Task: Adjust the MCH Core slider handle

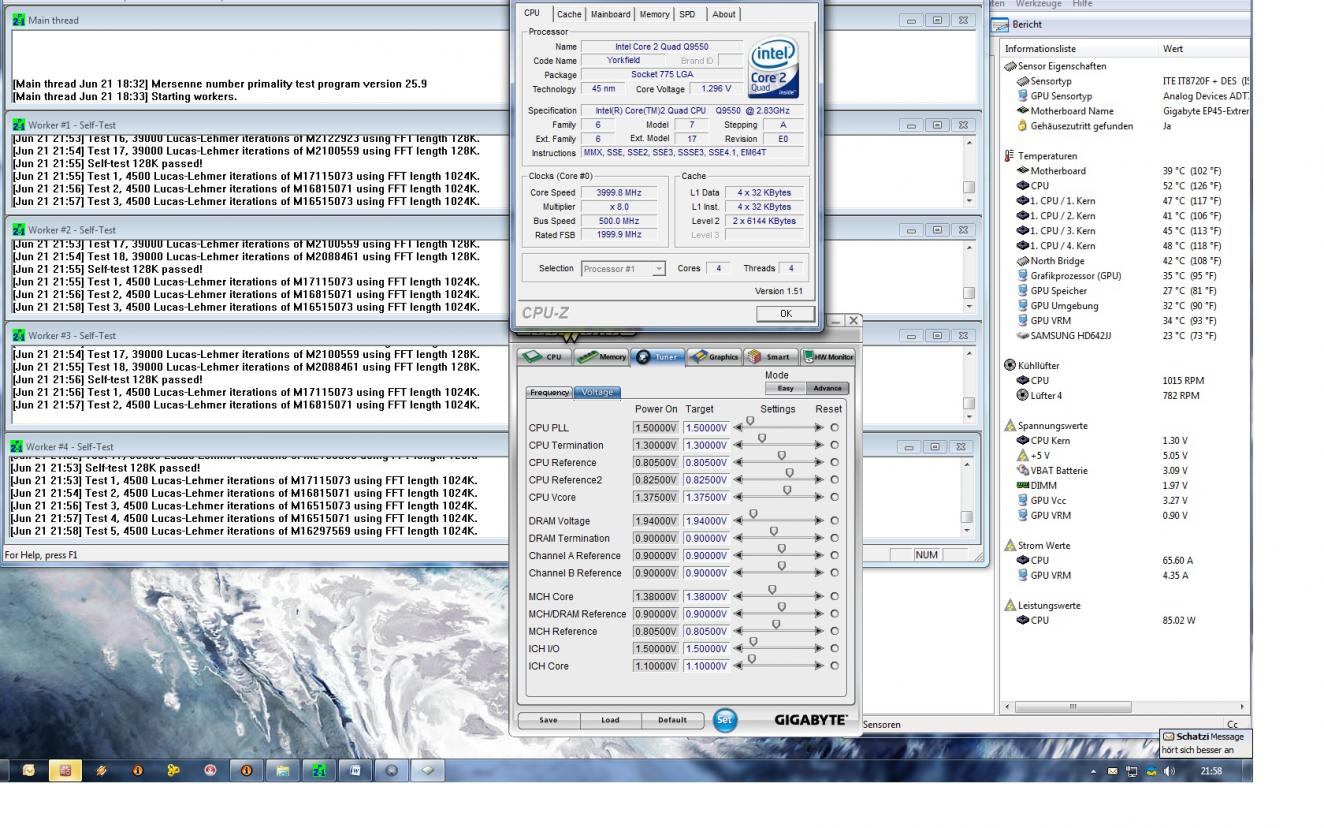Action: click(x=773, y=589)
